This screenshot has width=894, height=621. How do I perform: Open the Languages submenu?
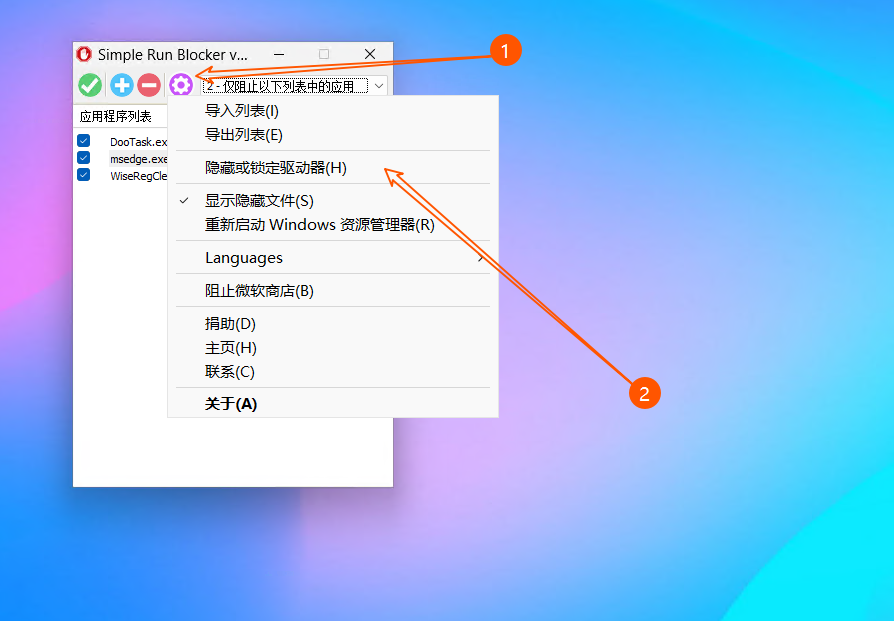[x=333, y=258]
